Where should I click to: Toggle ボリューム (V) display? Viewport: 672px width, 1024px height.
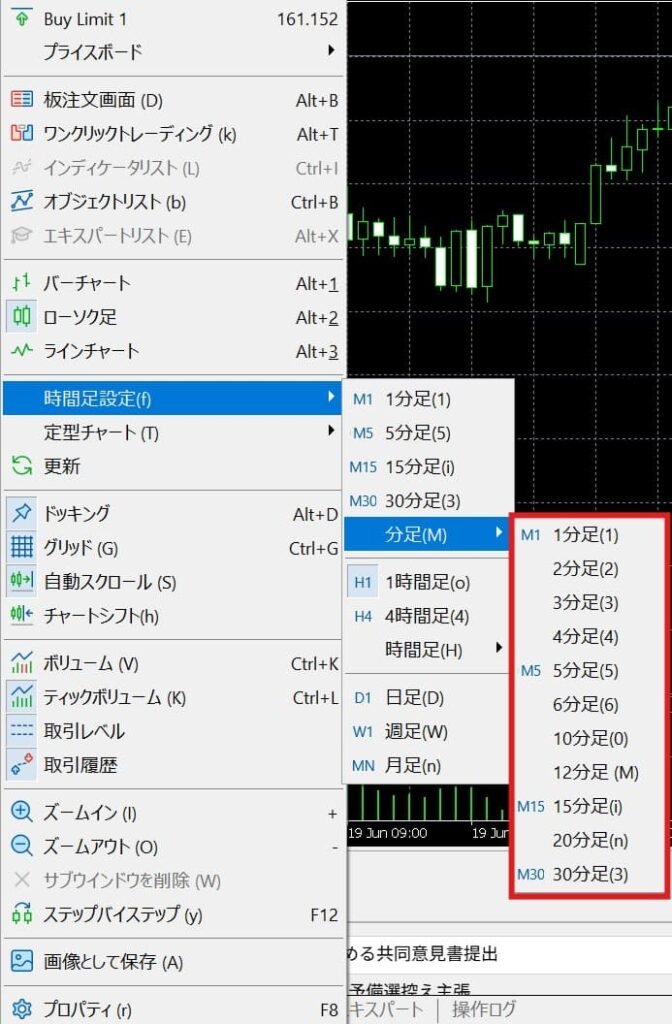pos(172,663)
